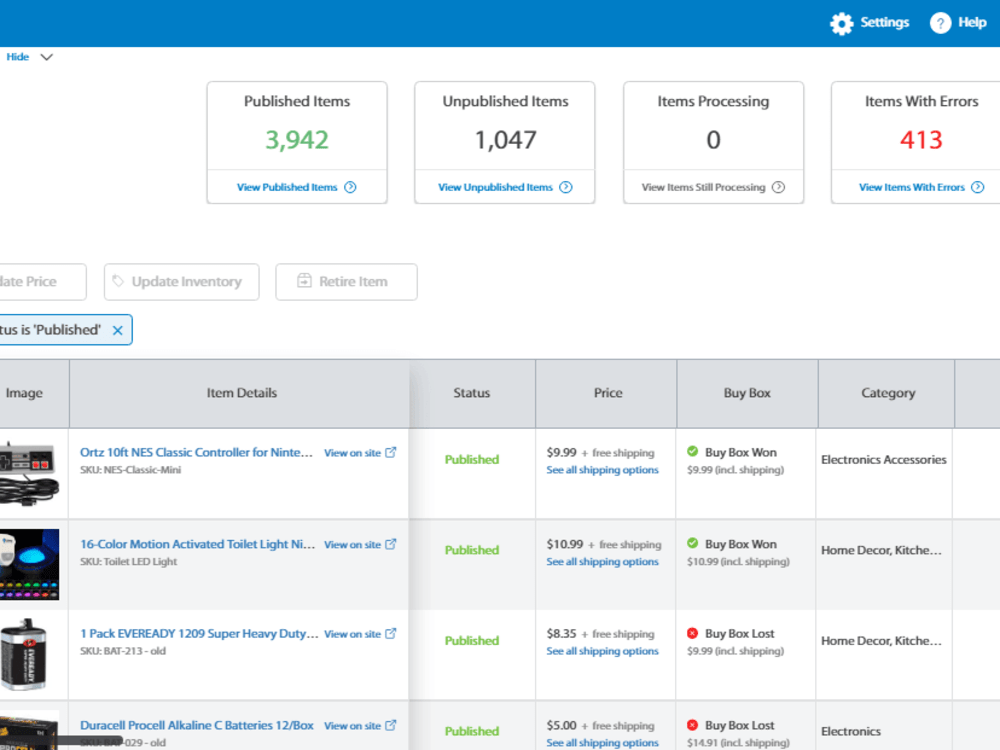Click SKU: BAT-213 - old text
The height and width of the screenshot is (750, 1000).
pos(122,651)
